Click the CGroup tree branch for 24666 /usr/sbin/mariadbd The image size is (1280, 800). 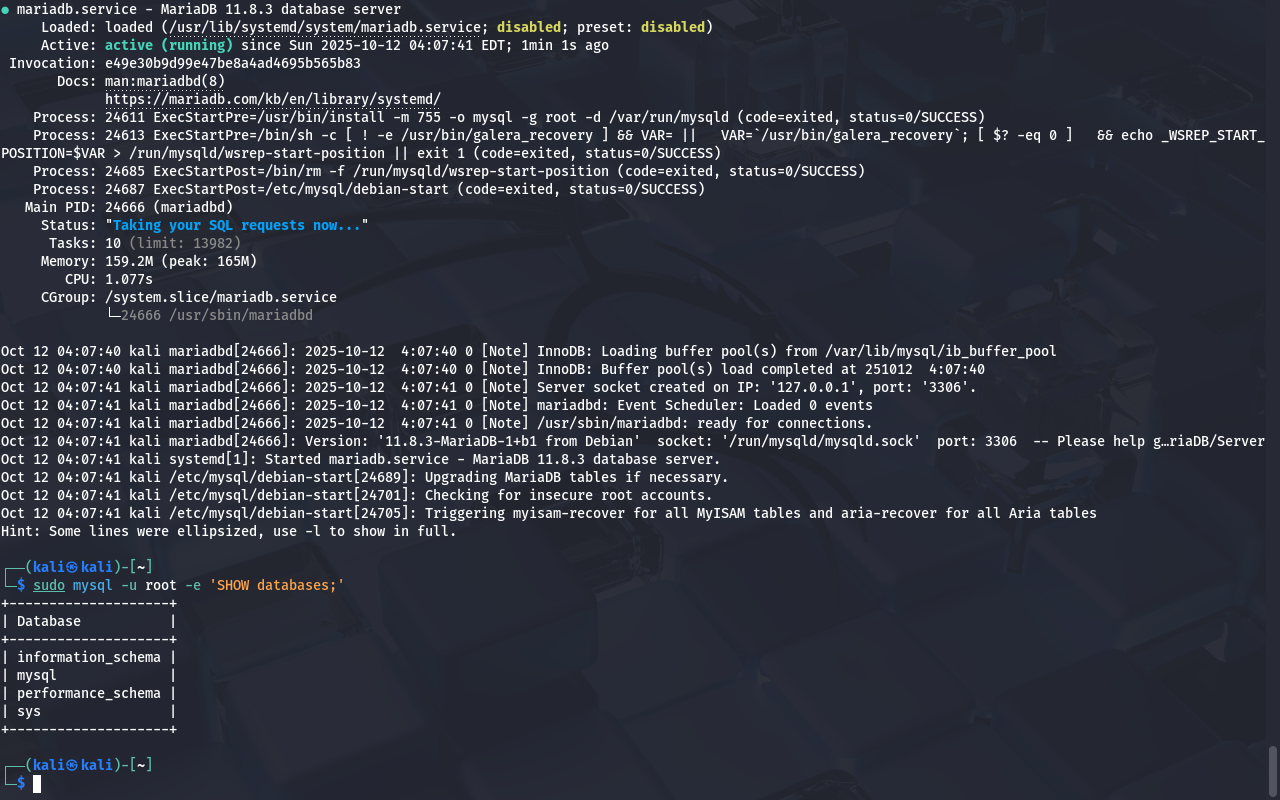pyautogui.click(x=209, y=315)
